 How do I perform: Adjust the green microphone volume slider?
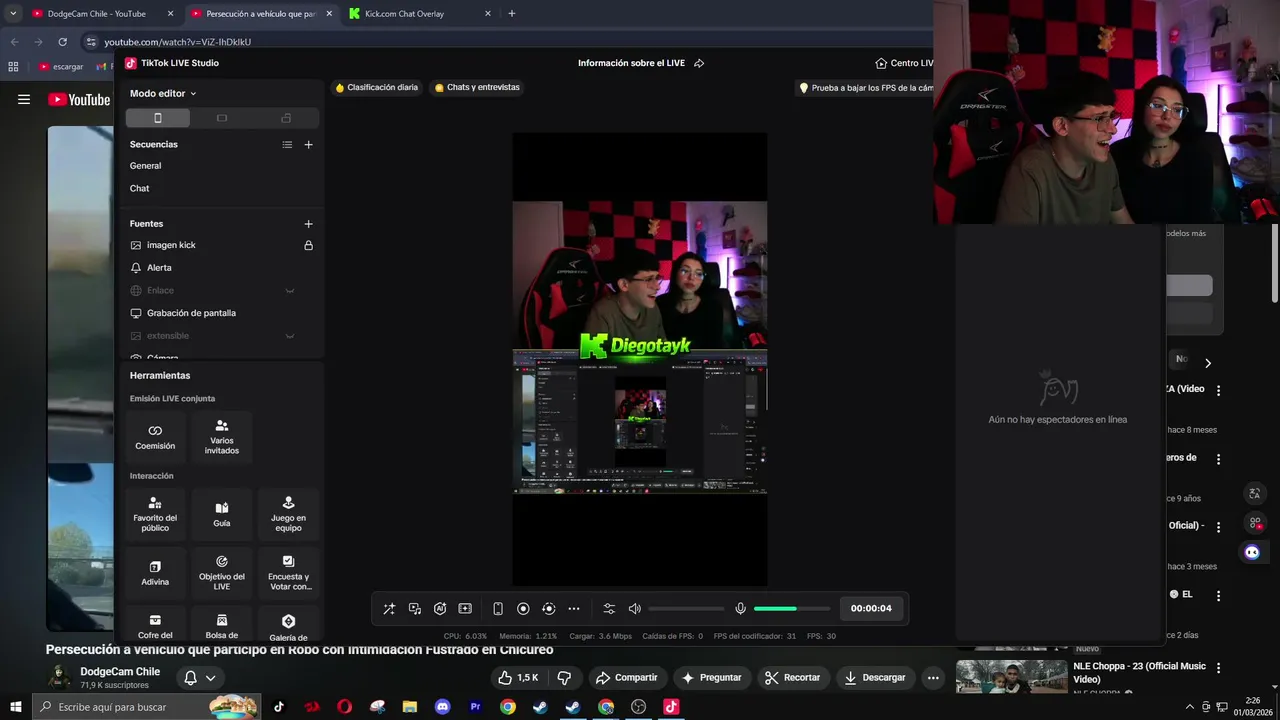[x=792, y=608]
